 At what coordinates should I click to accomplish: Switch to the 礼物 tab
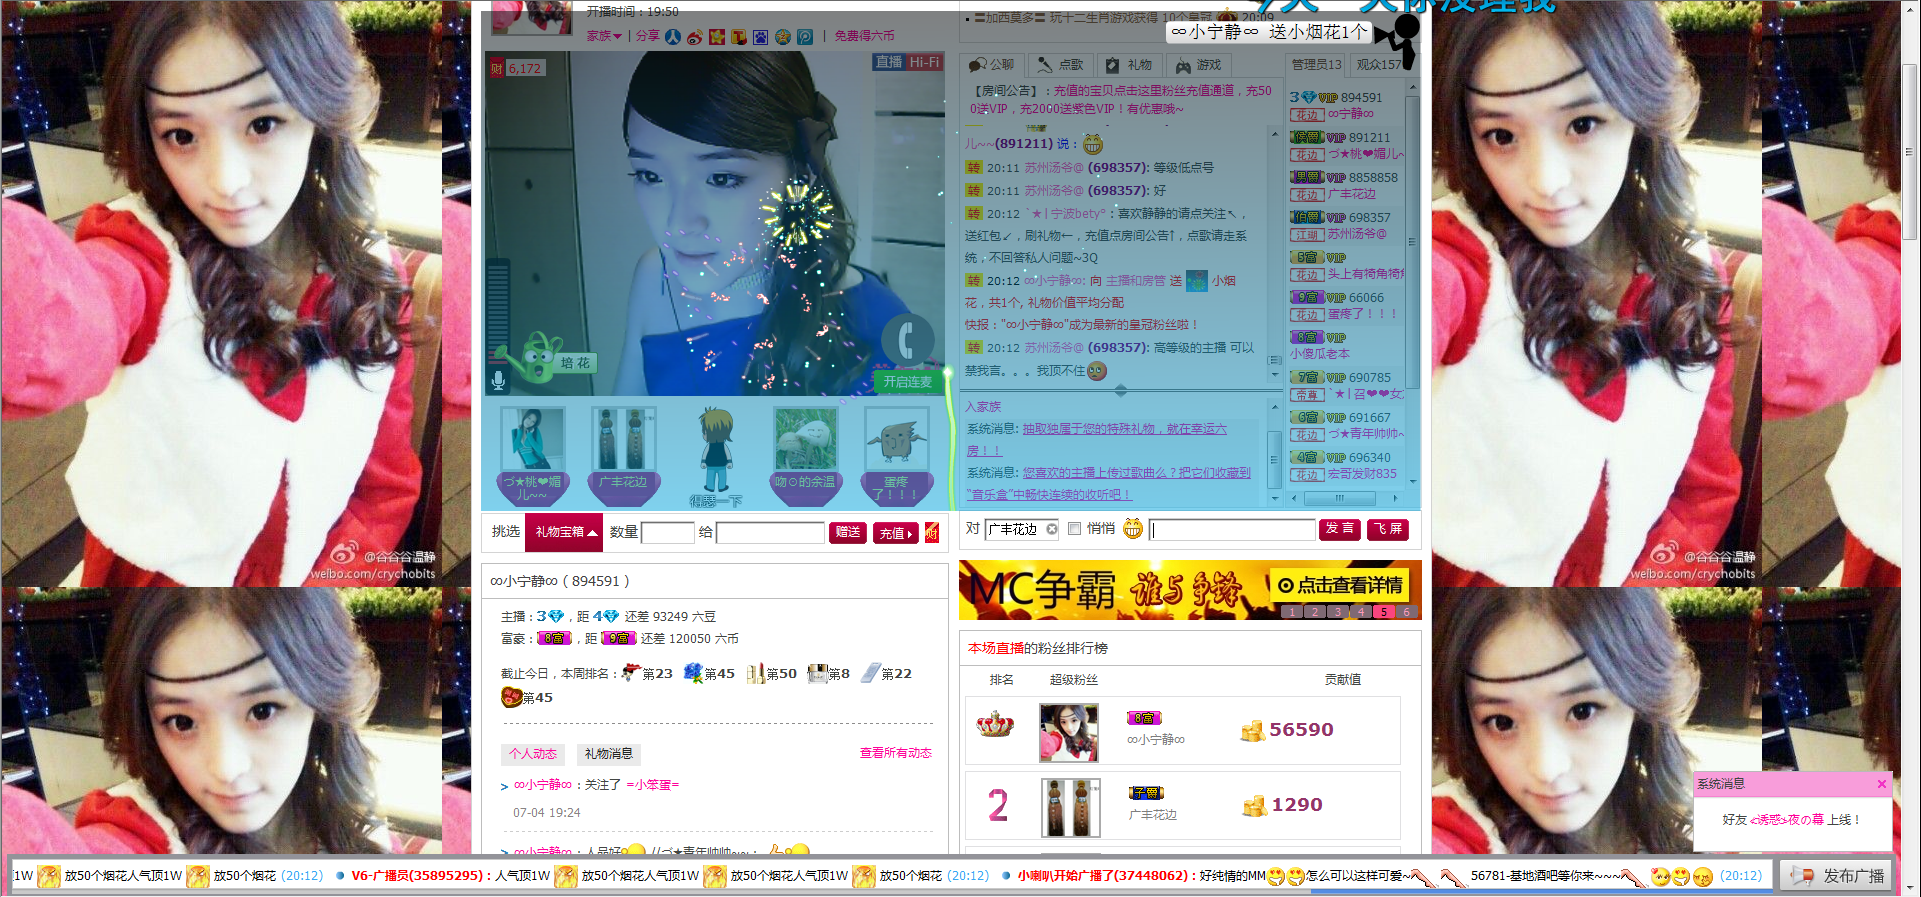[1129, 65]
